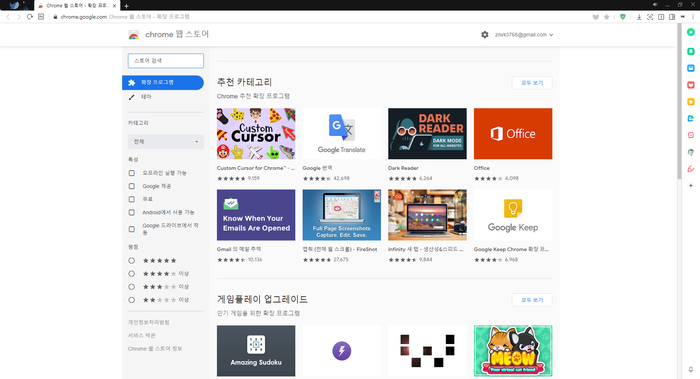The width and height of the screenshot is (700, 379).
Task: Open the Office extension card
Action: point(513,133)
